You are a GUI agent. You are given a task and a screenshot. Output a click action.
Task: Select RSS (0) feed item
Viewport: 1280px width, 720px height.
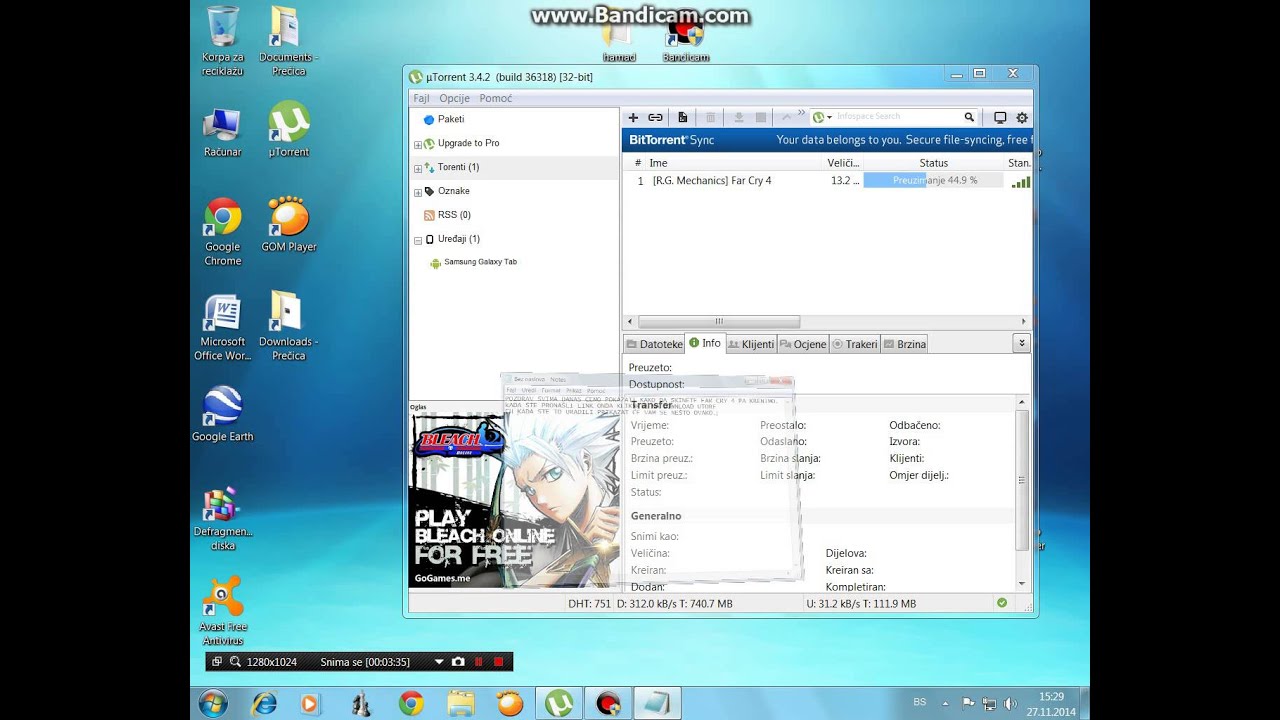454,215
